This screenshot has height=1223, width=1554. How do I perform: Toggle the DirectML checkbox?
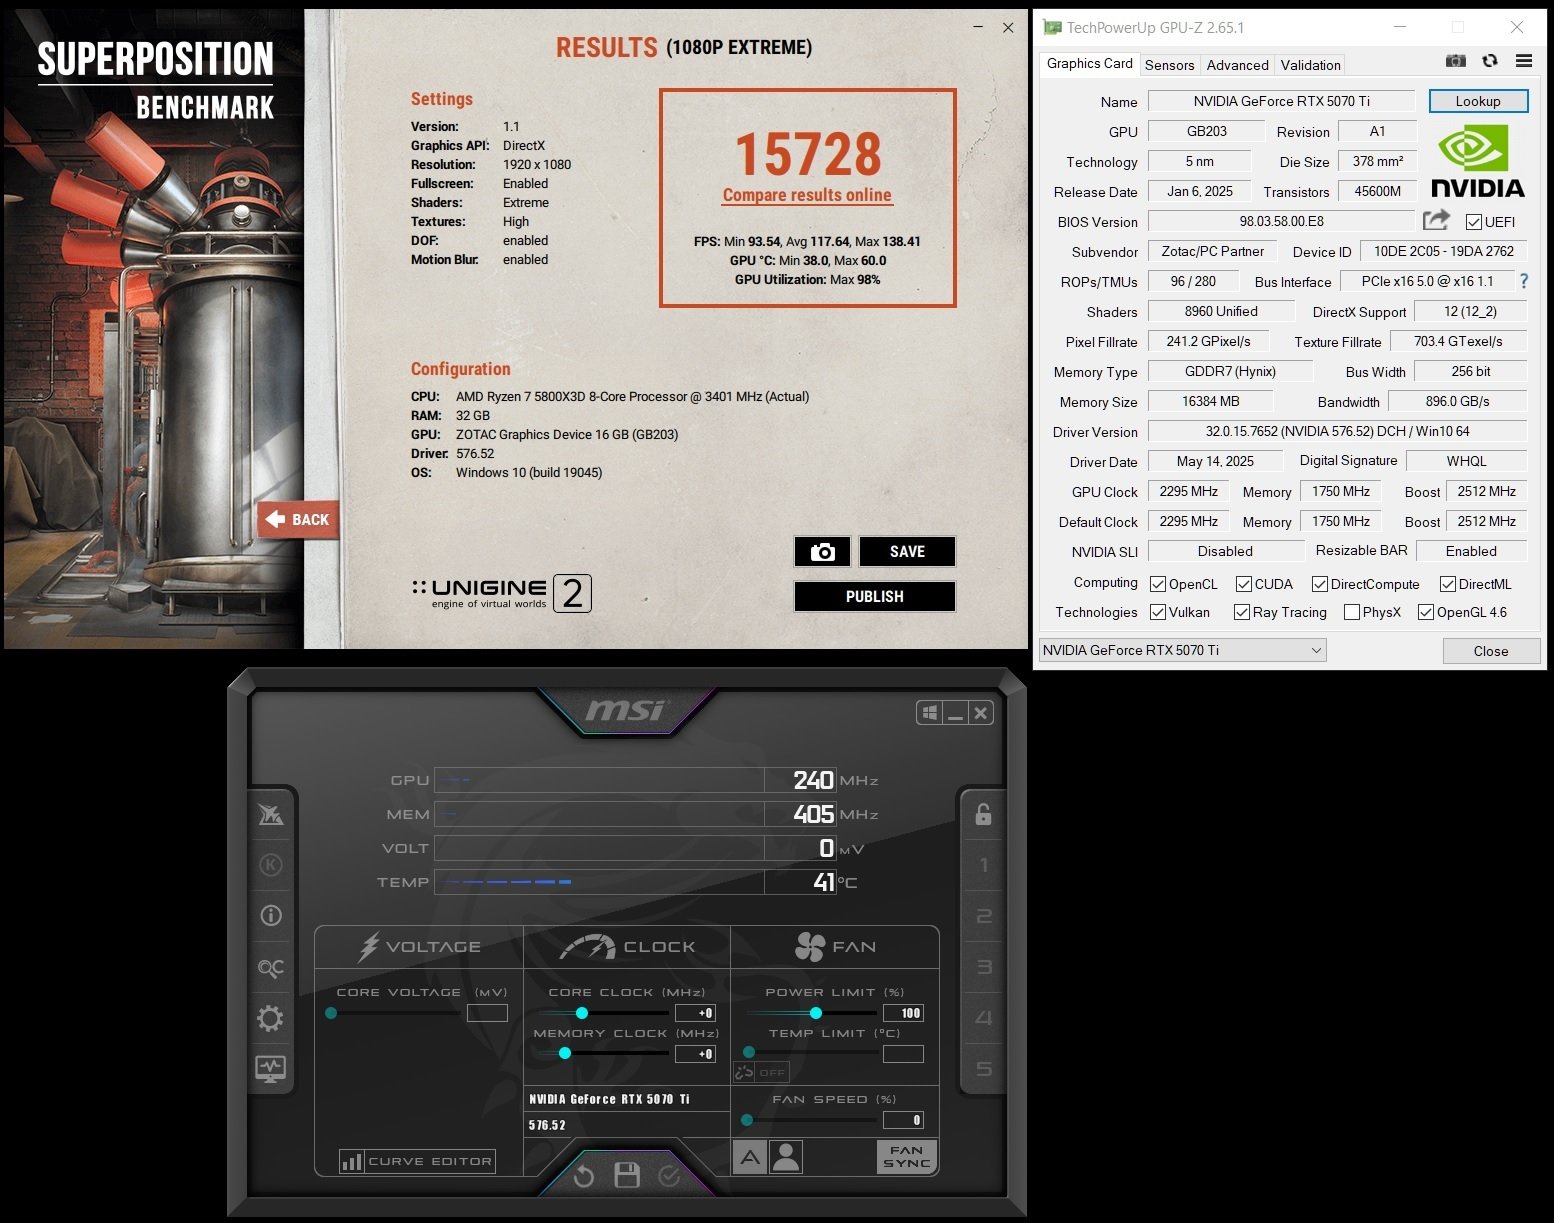(x=1448, y=584)
